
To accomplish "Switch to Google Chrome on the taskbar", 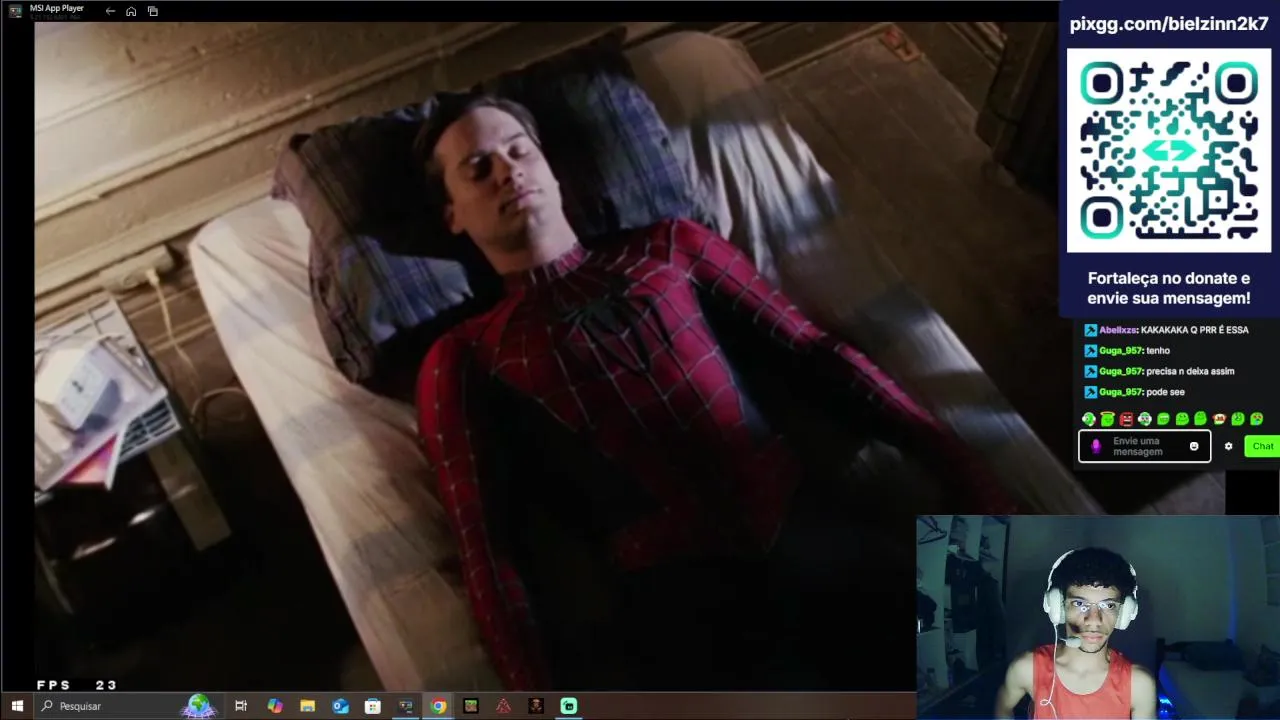I will point(438,706).
